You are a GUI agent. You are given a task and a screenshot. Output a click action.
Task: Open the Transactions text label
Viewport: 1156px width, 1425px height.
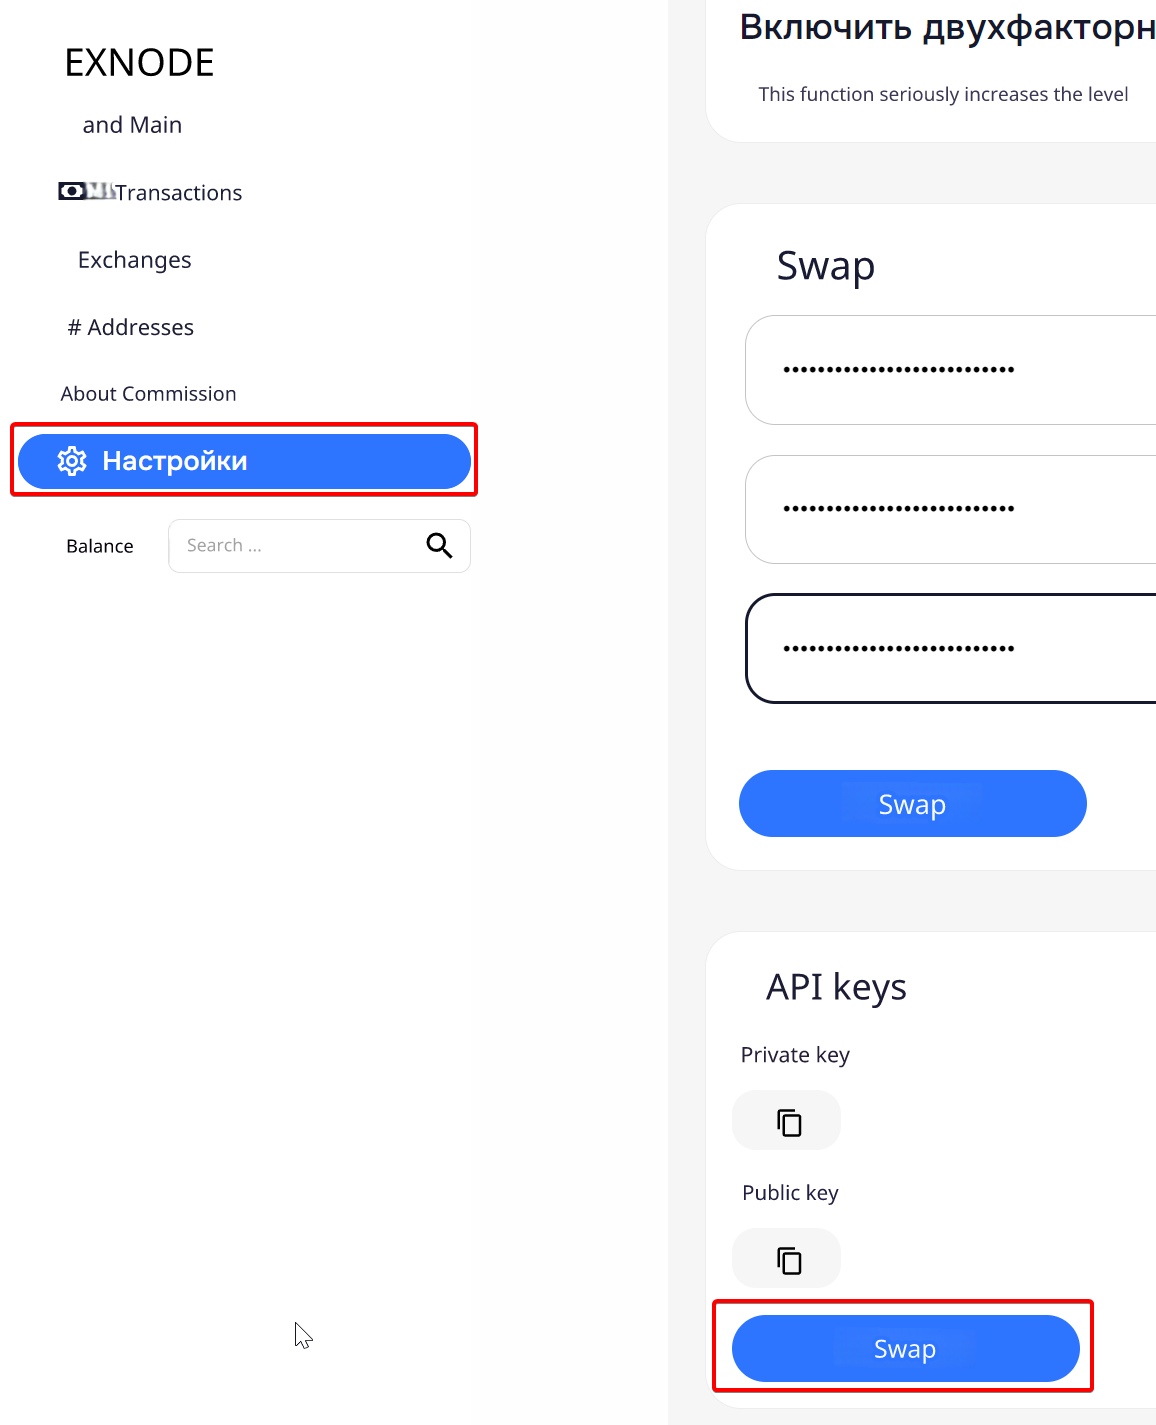(179, 193)
